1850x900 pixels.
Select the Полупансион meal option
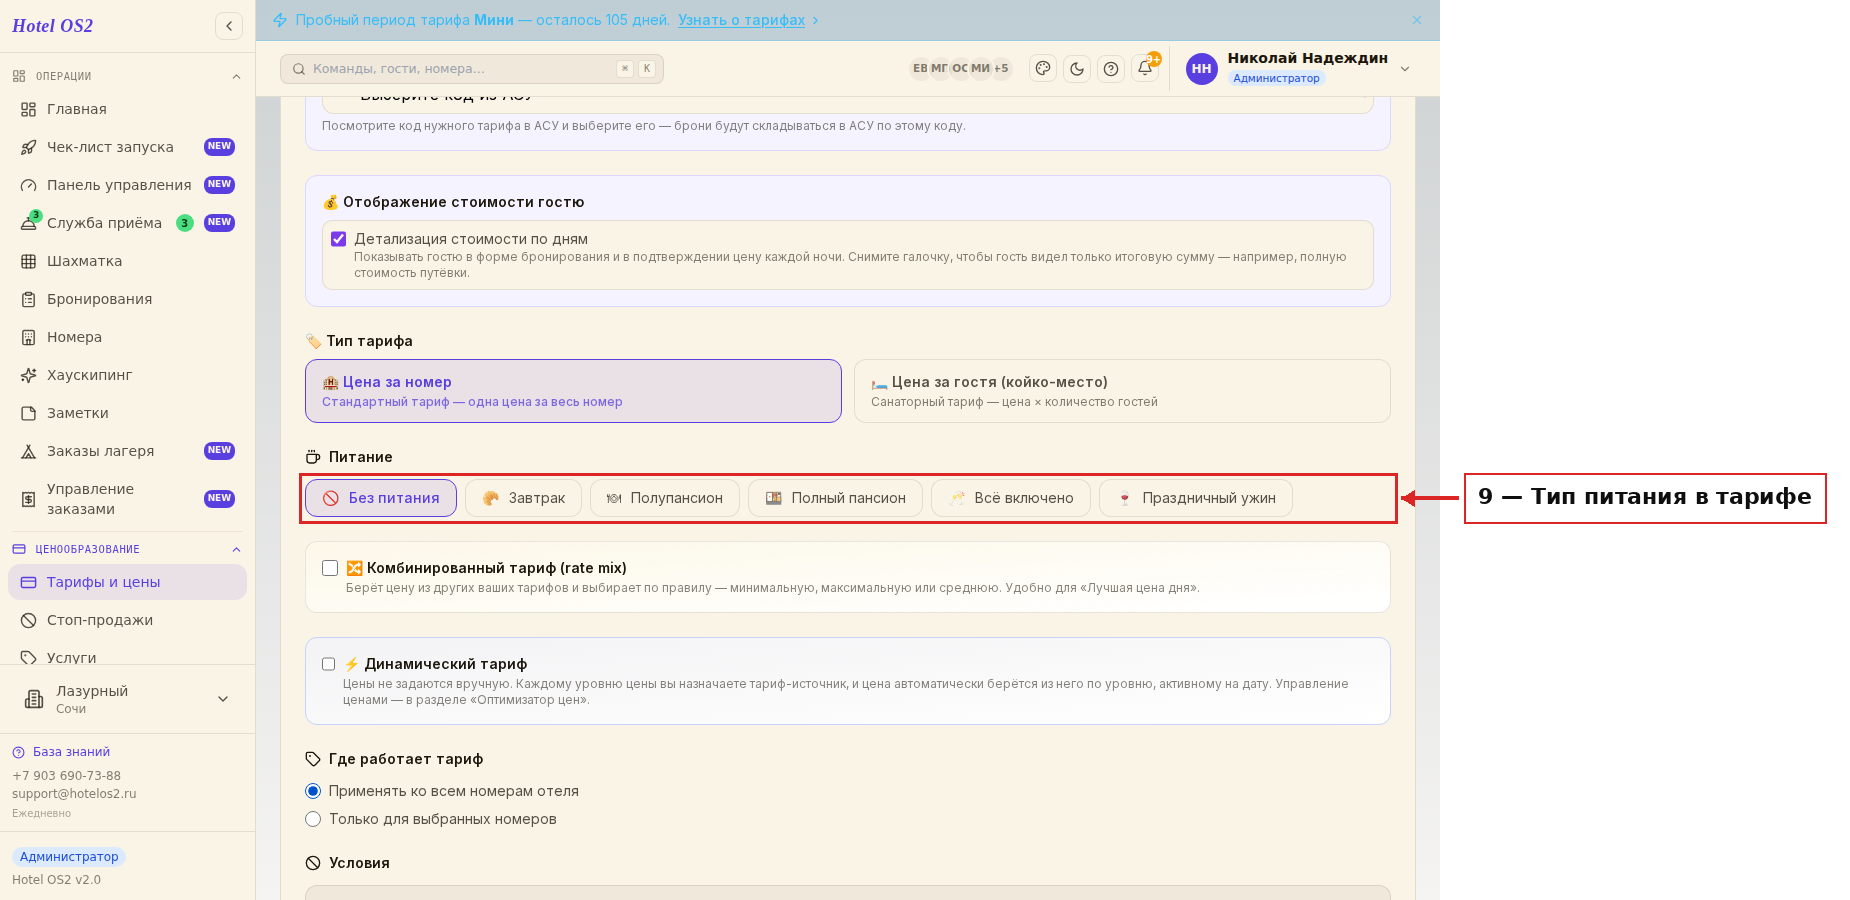pos(665,498)
